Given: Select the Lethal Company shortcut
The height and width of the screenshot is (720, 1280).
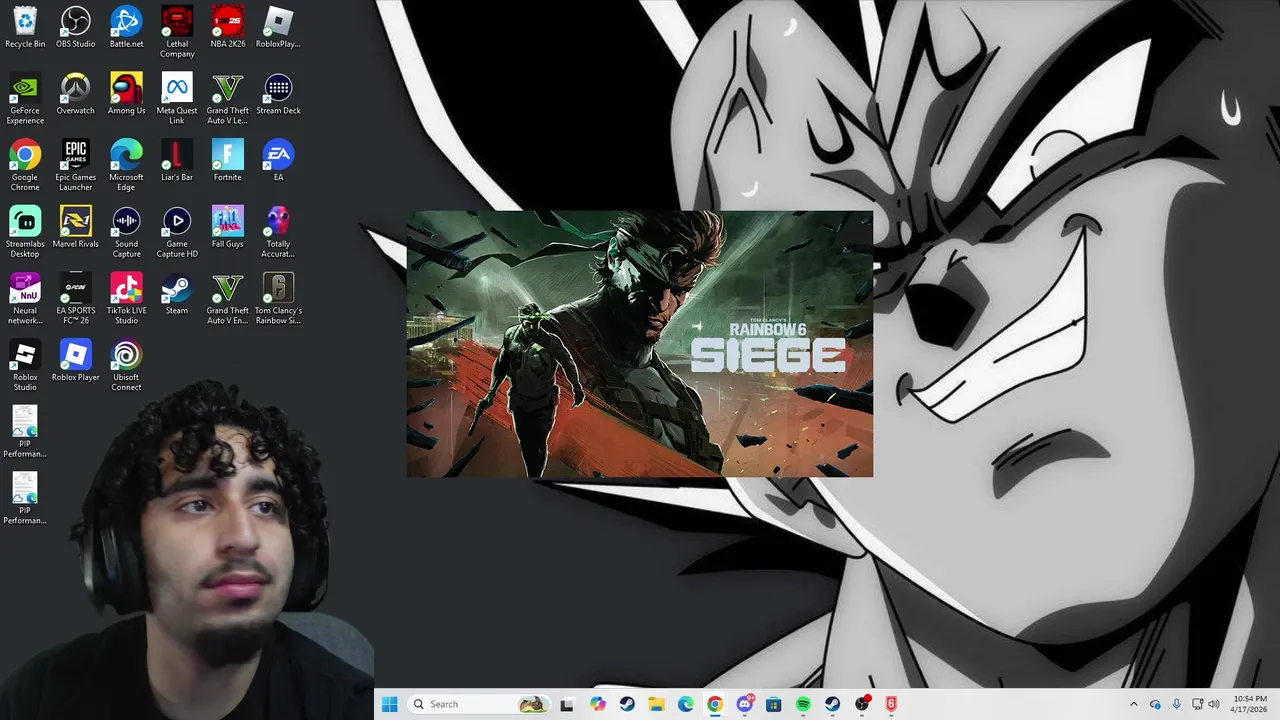Looking at the screenshot, I should tap(177, 31).
